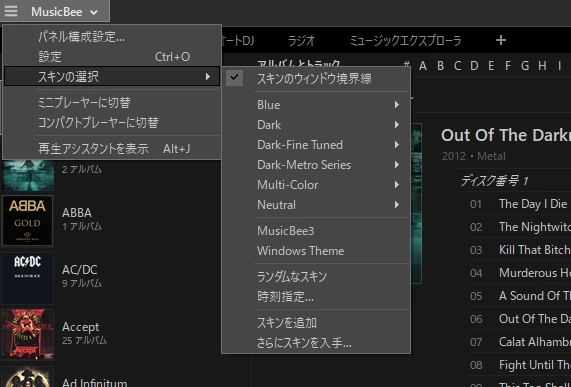Viewport: 571px width, 387px height.
Task: Choose コンパクトプレーヤーに切替 entry
Action: [x=111, y=123]
